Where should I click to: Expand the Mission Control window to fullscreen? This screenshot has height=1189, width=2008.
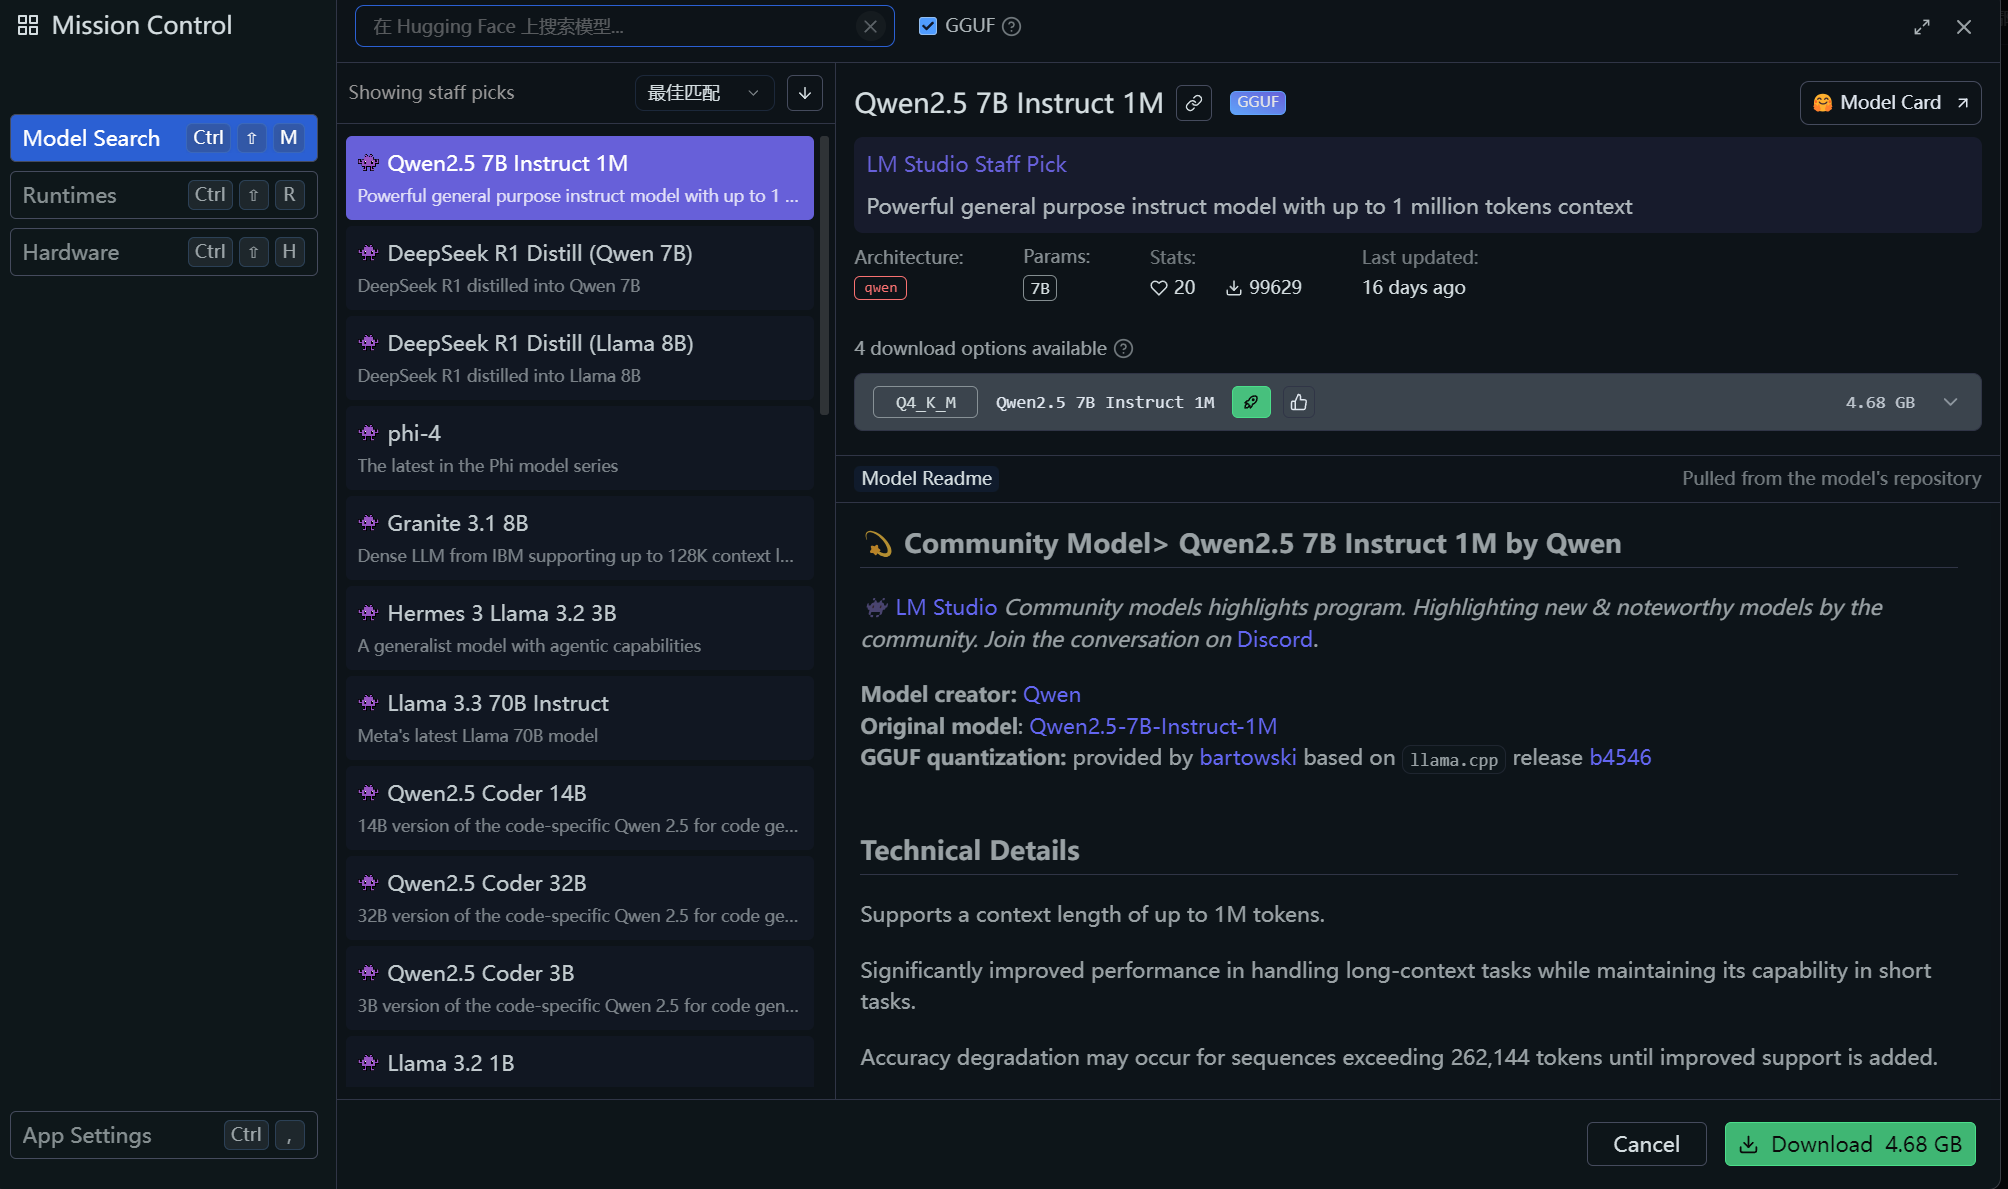click(x=1921, y=27)
